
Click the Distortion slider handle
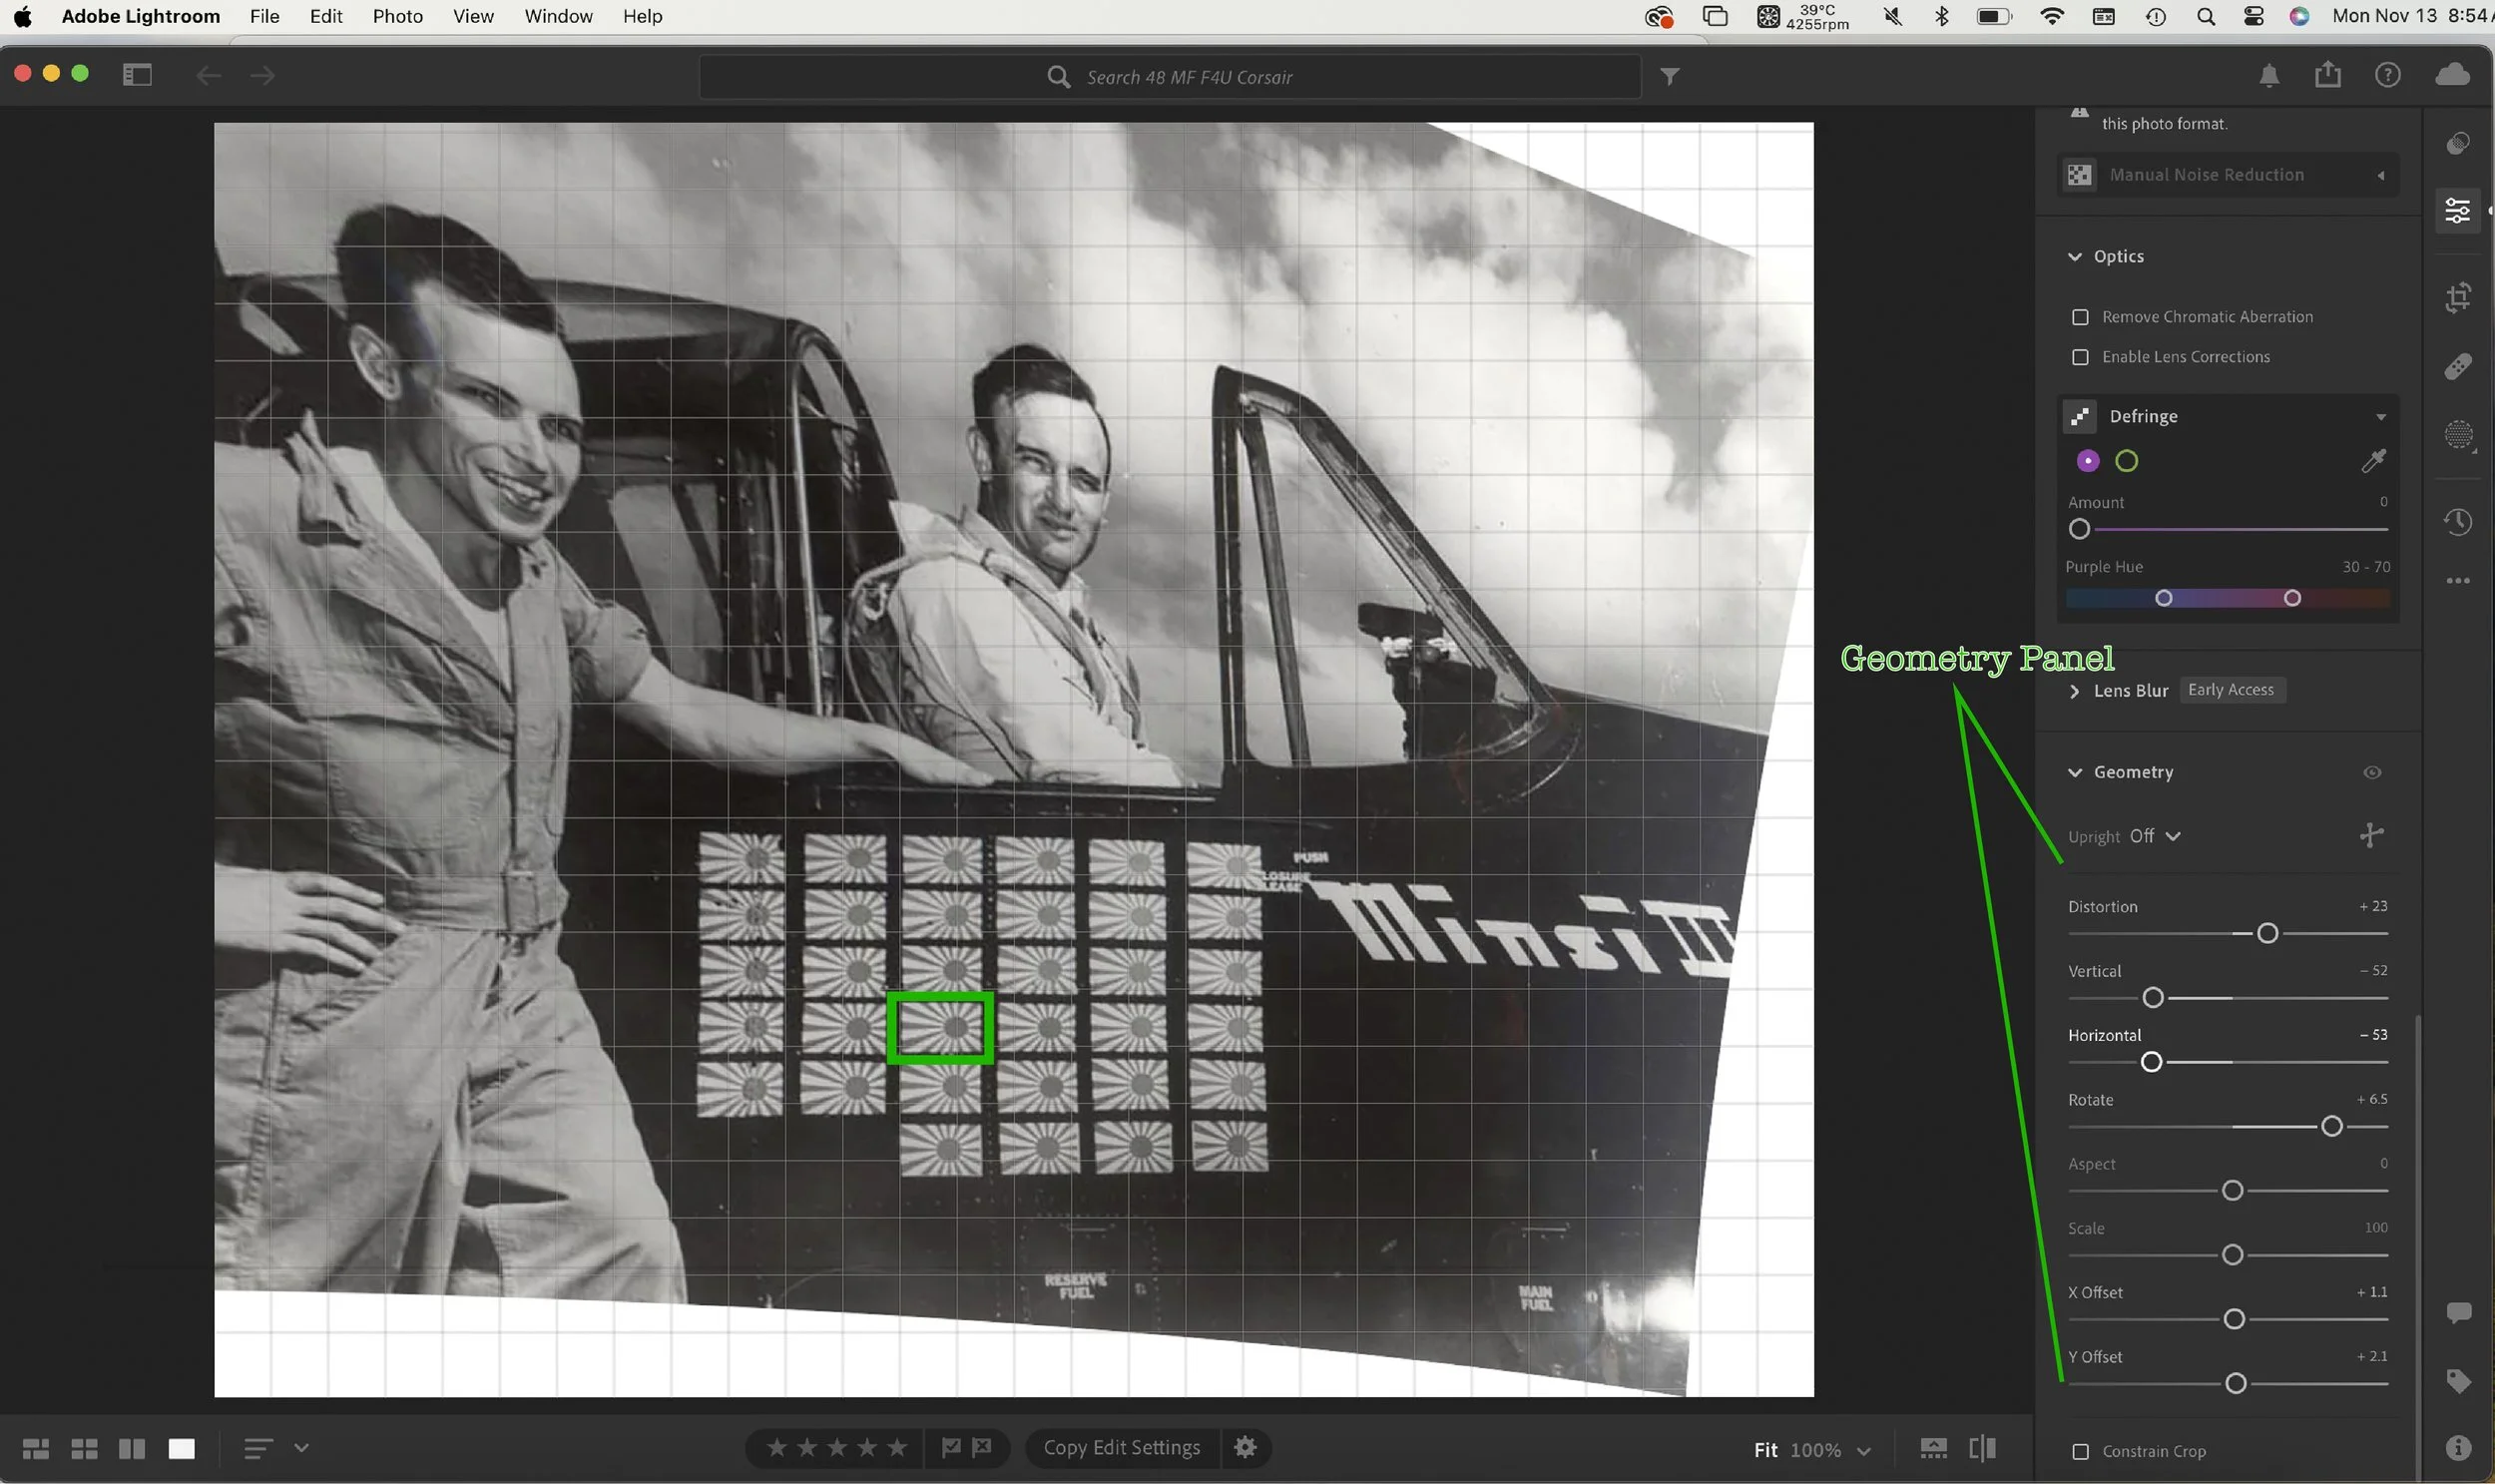point(2268,933)
